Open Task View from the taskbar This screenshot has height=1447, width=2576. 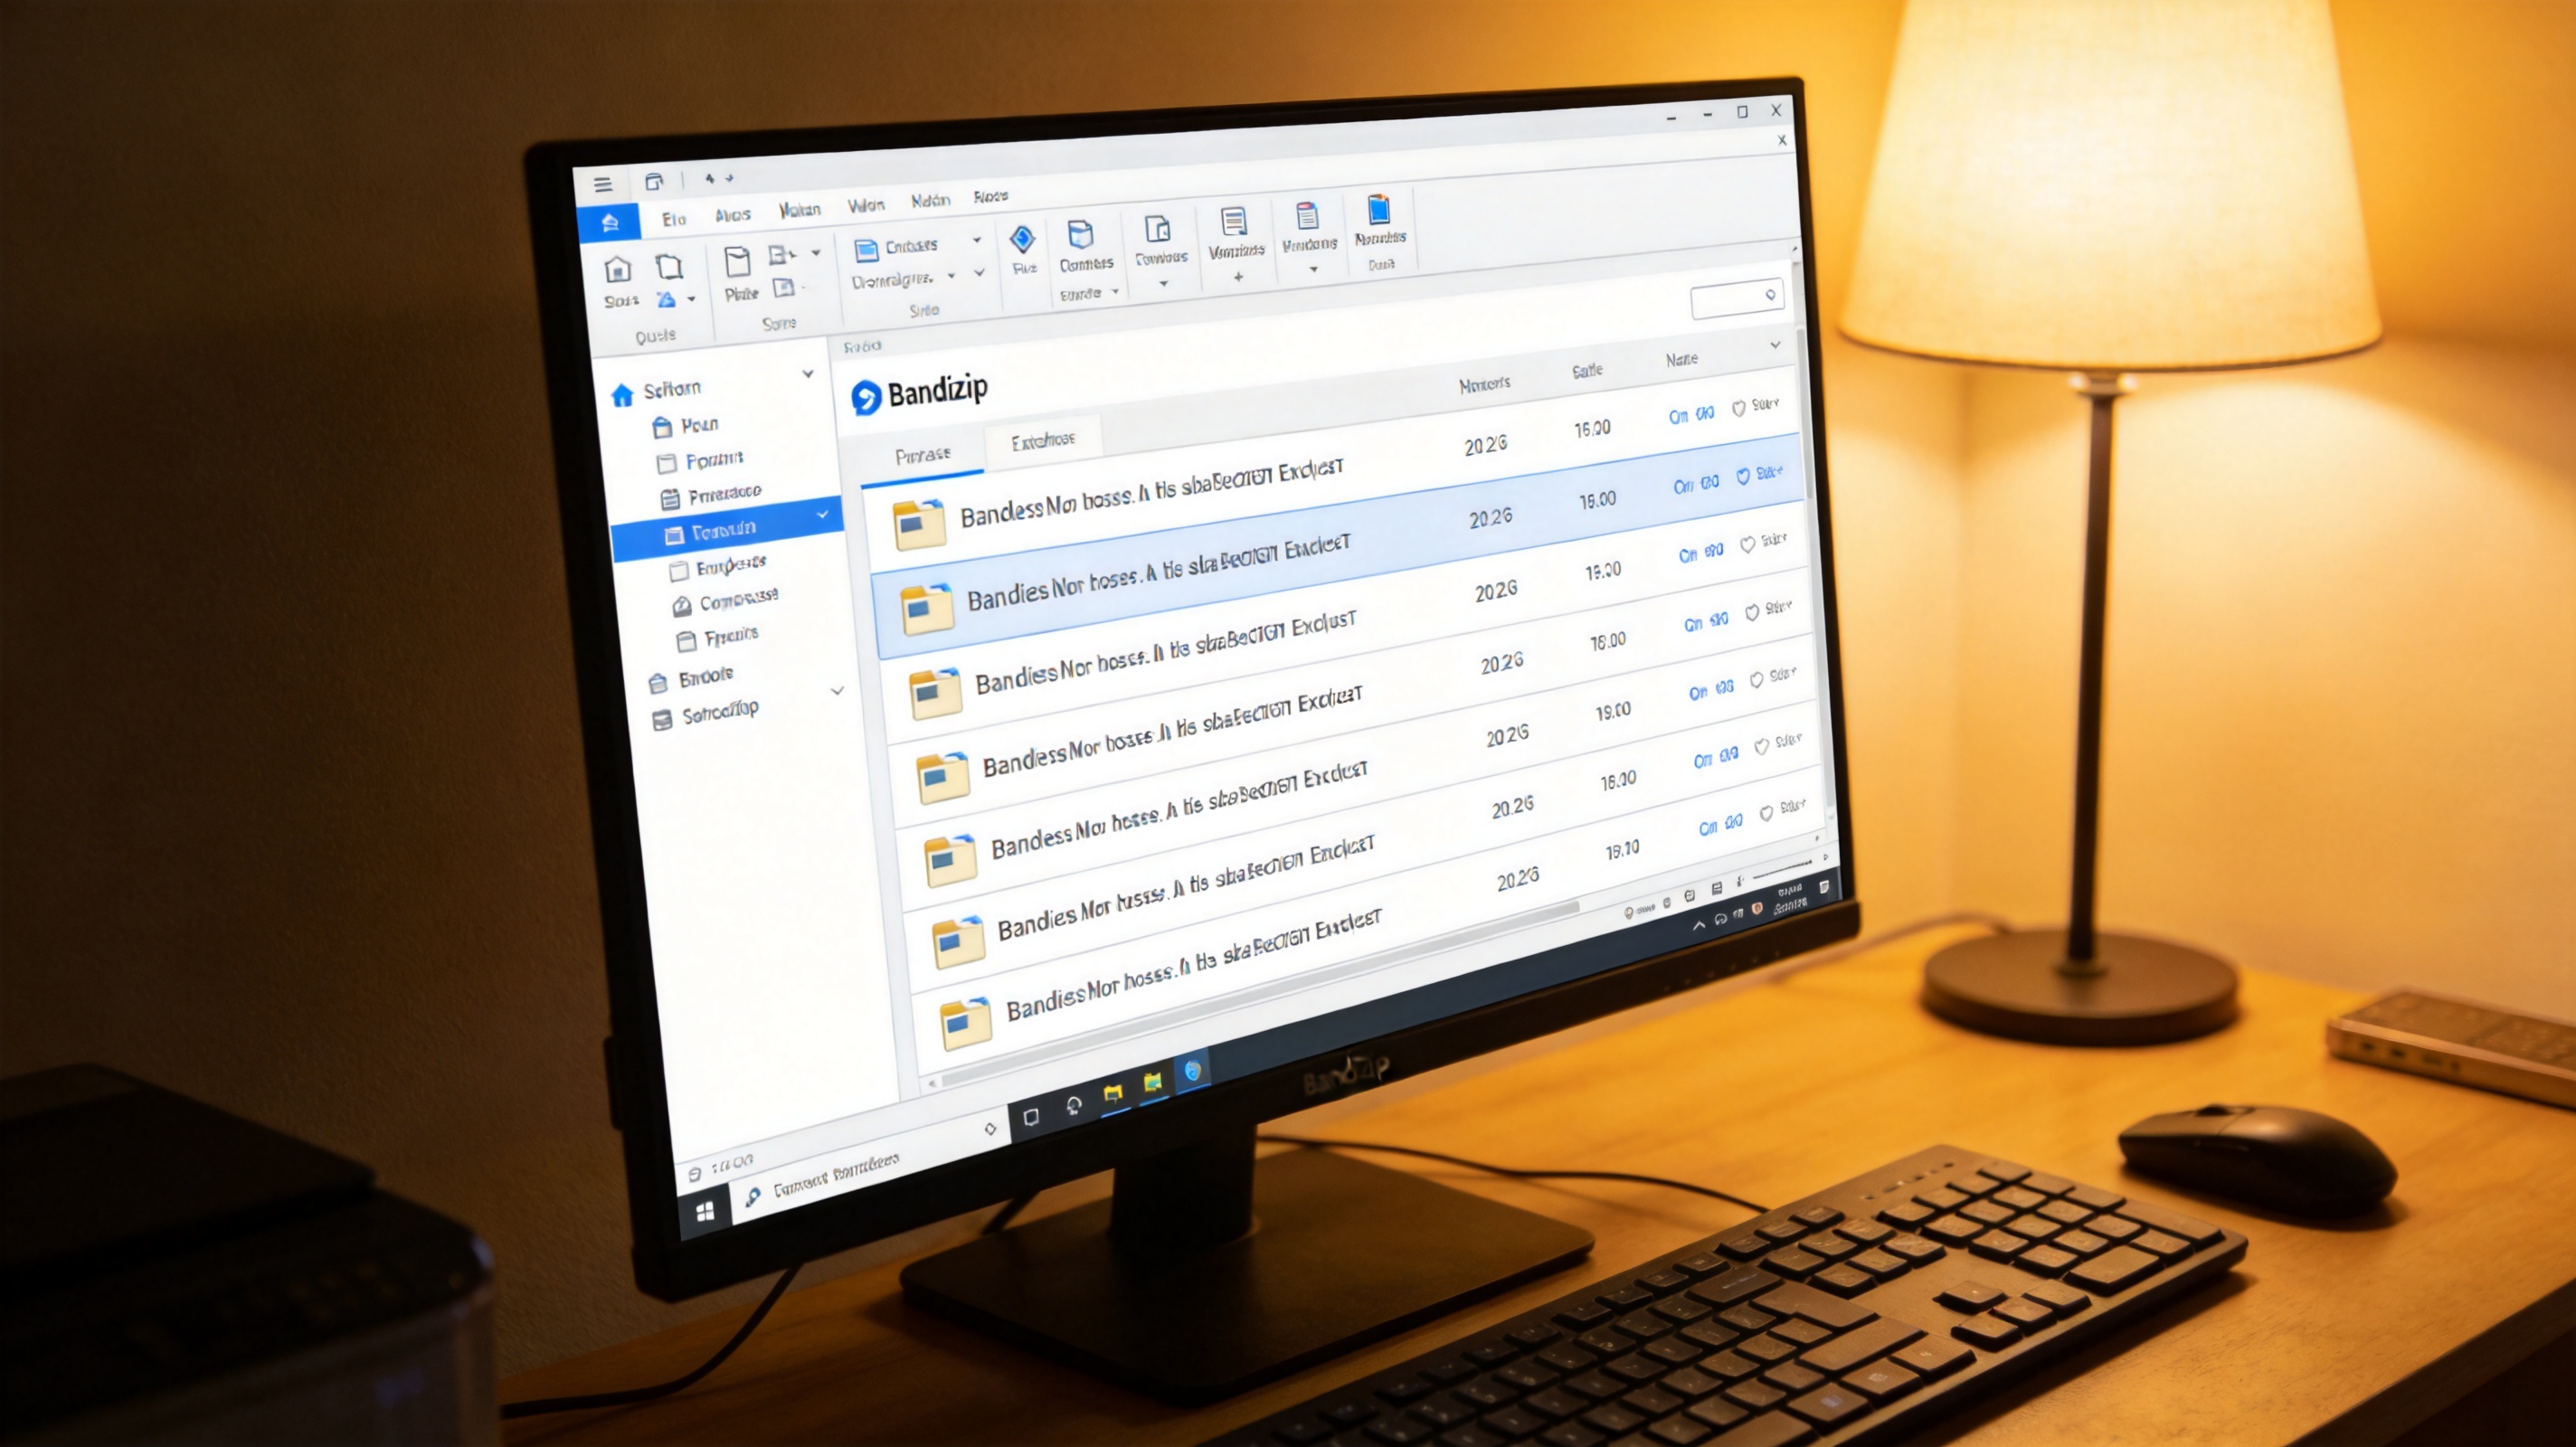(1031, 1116)
